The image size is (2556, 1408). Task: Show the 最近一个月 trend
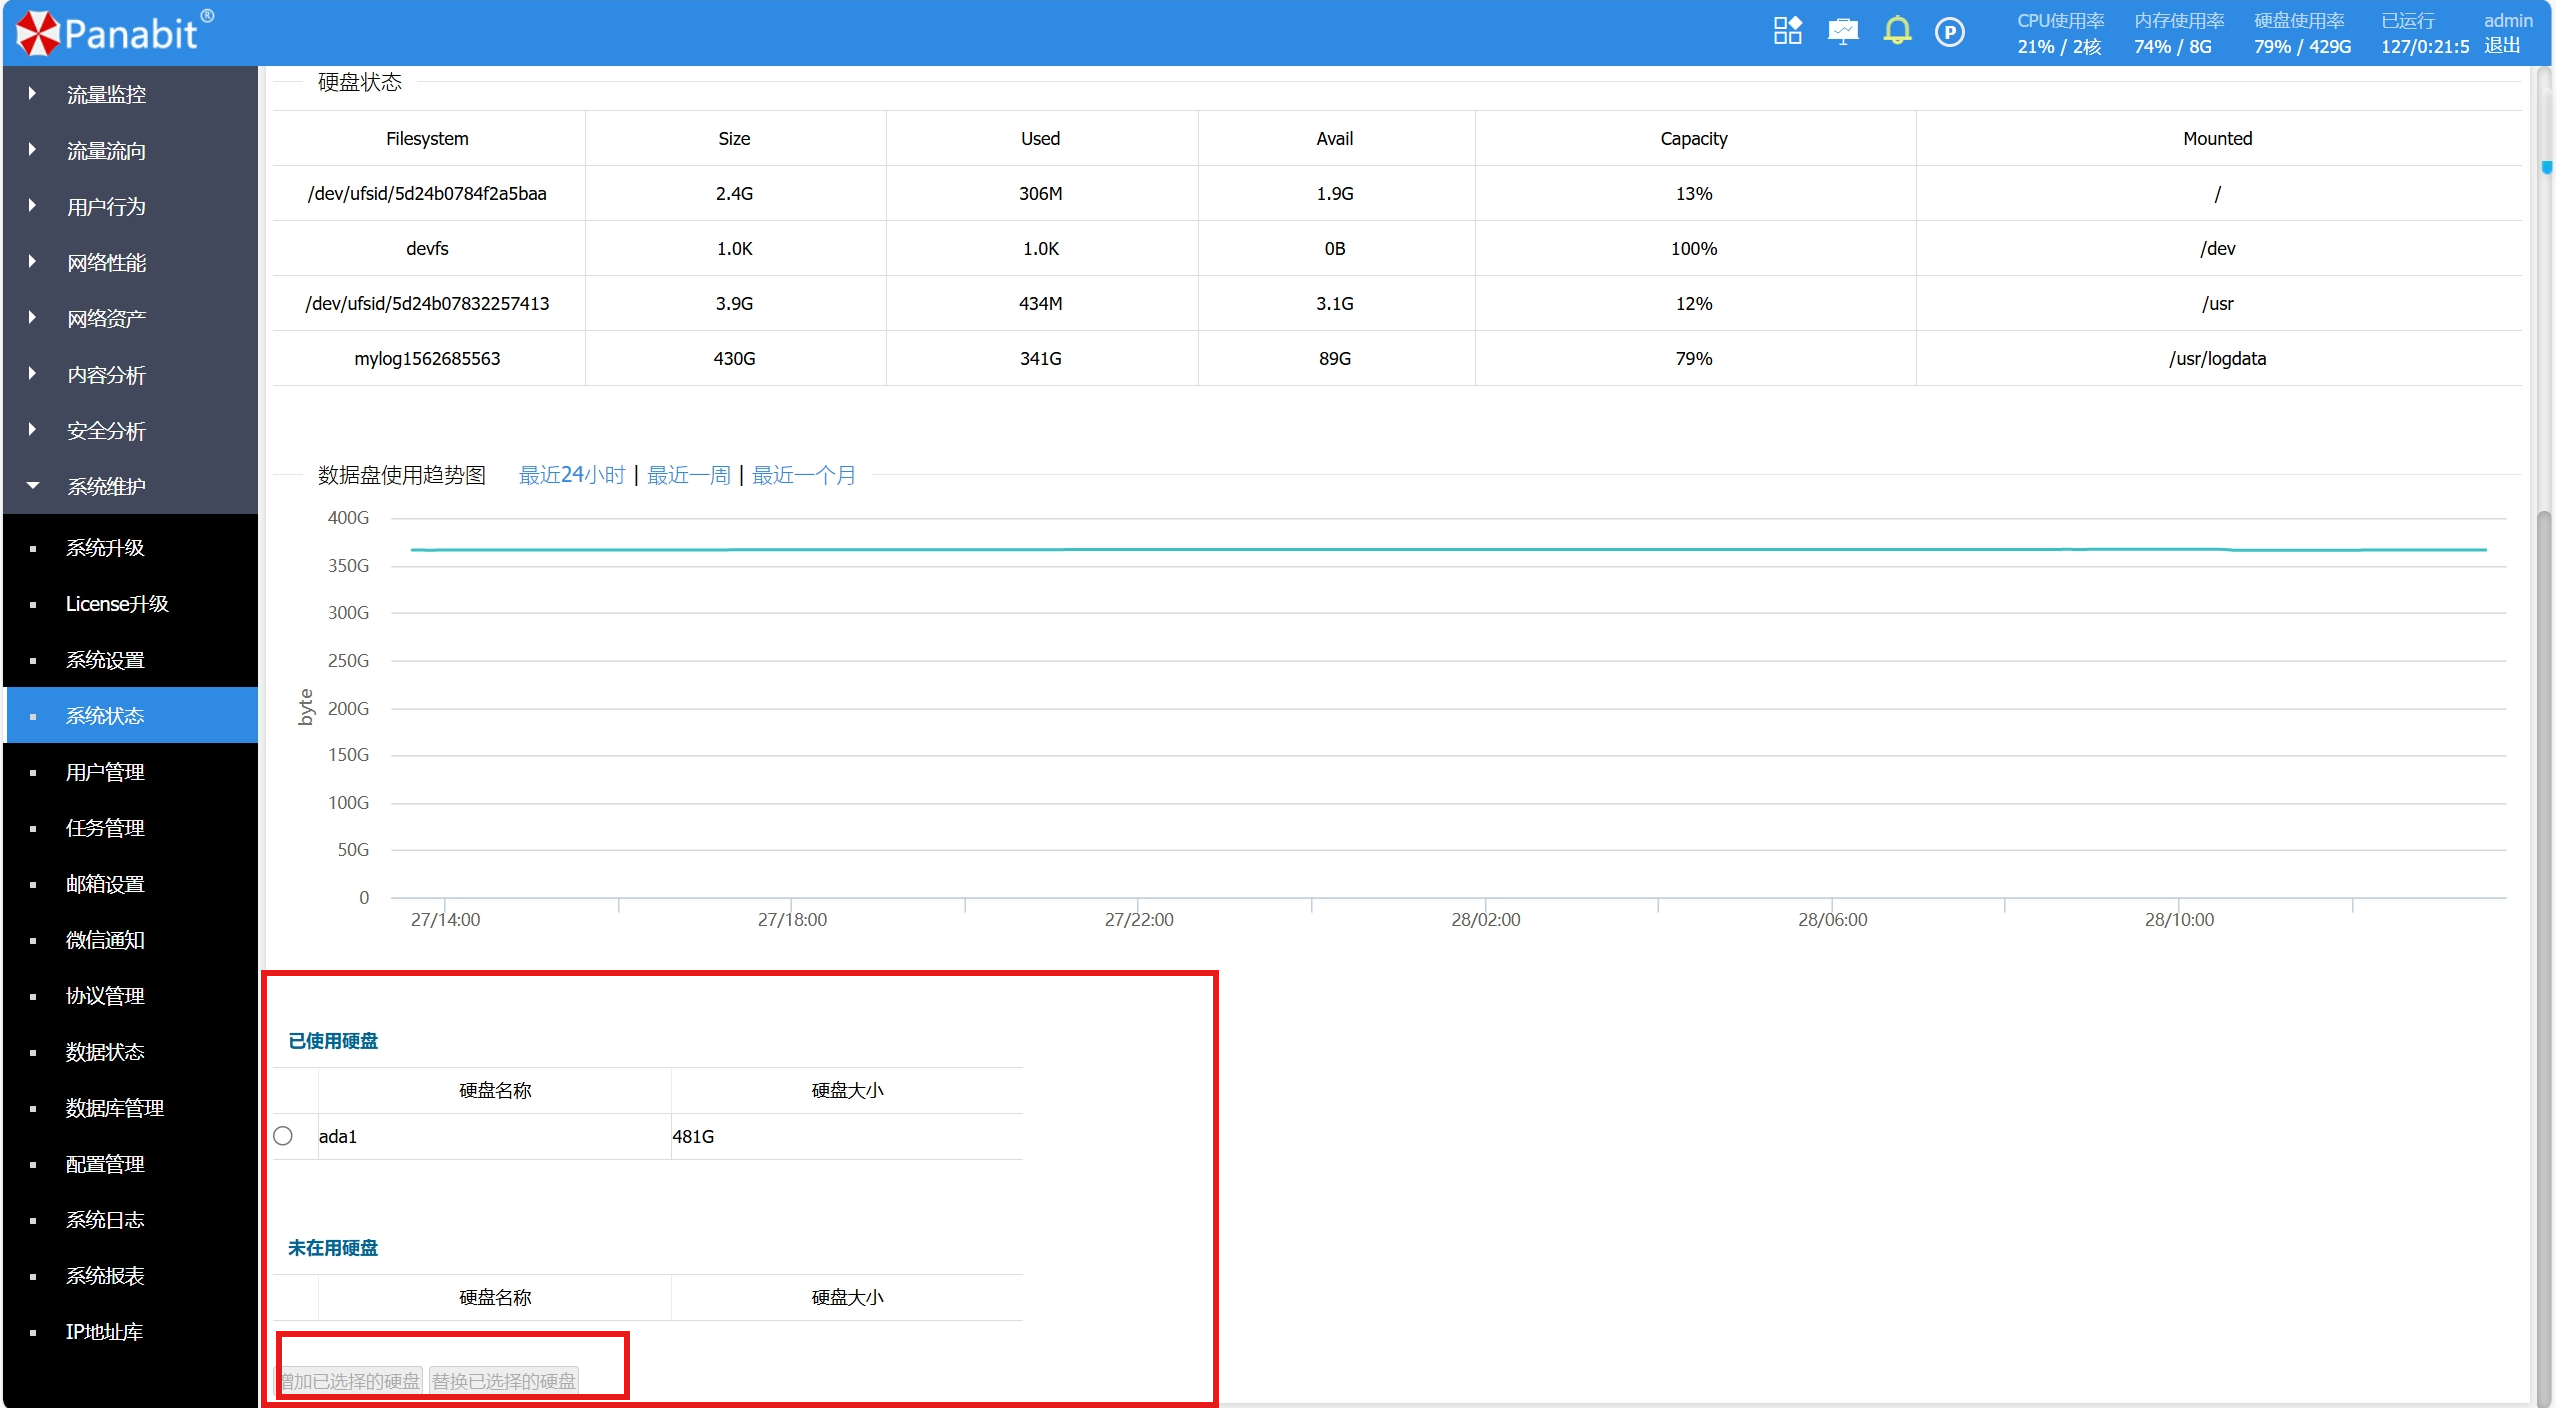point(804,475)
